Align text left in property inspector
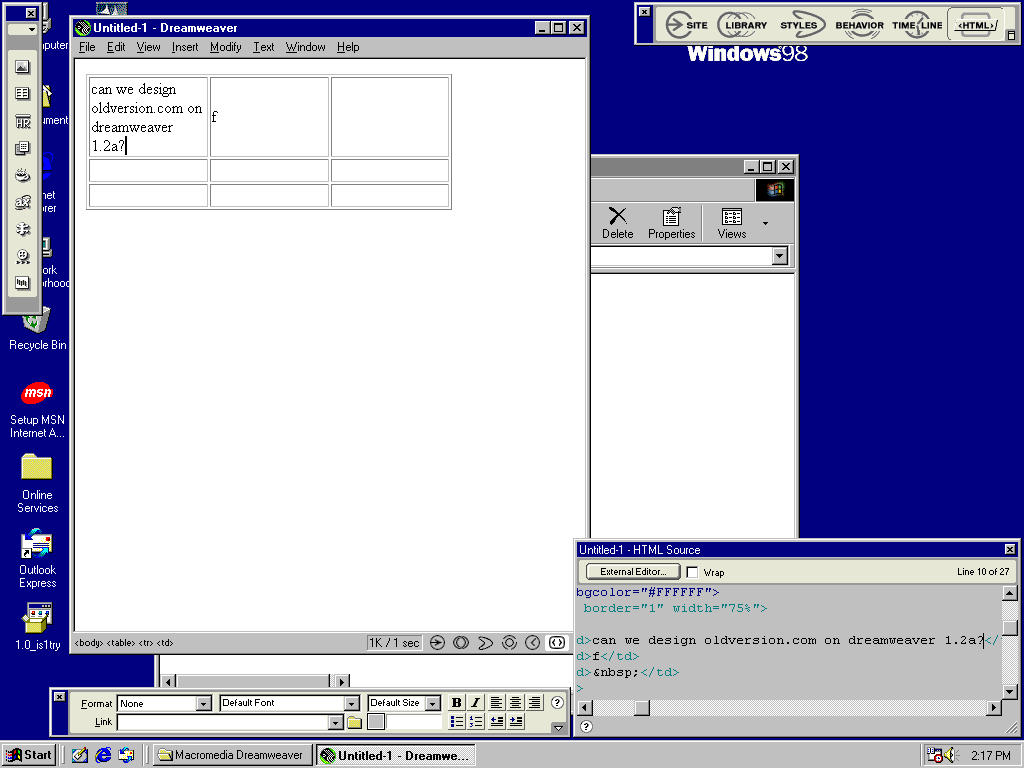This screenshot has width=1024, height=768. [x=496, y=703]
